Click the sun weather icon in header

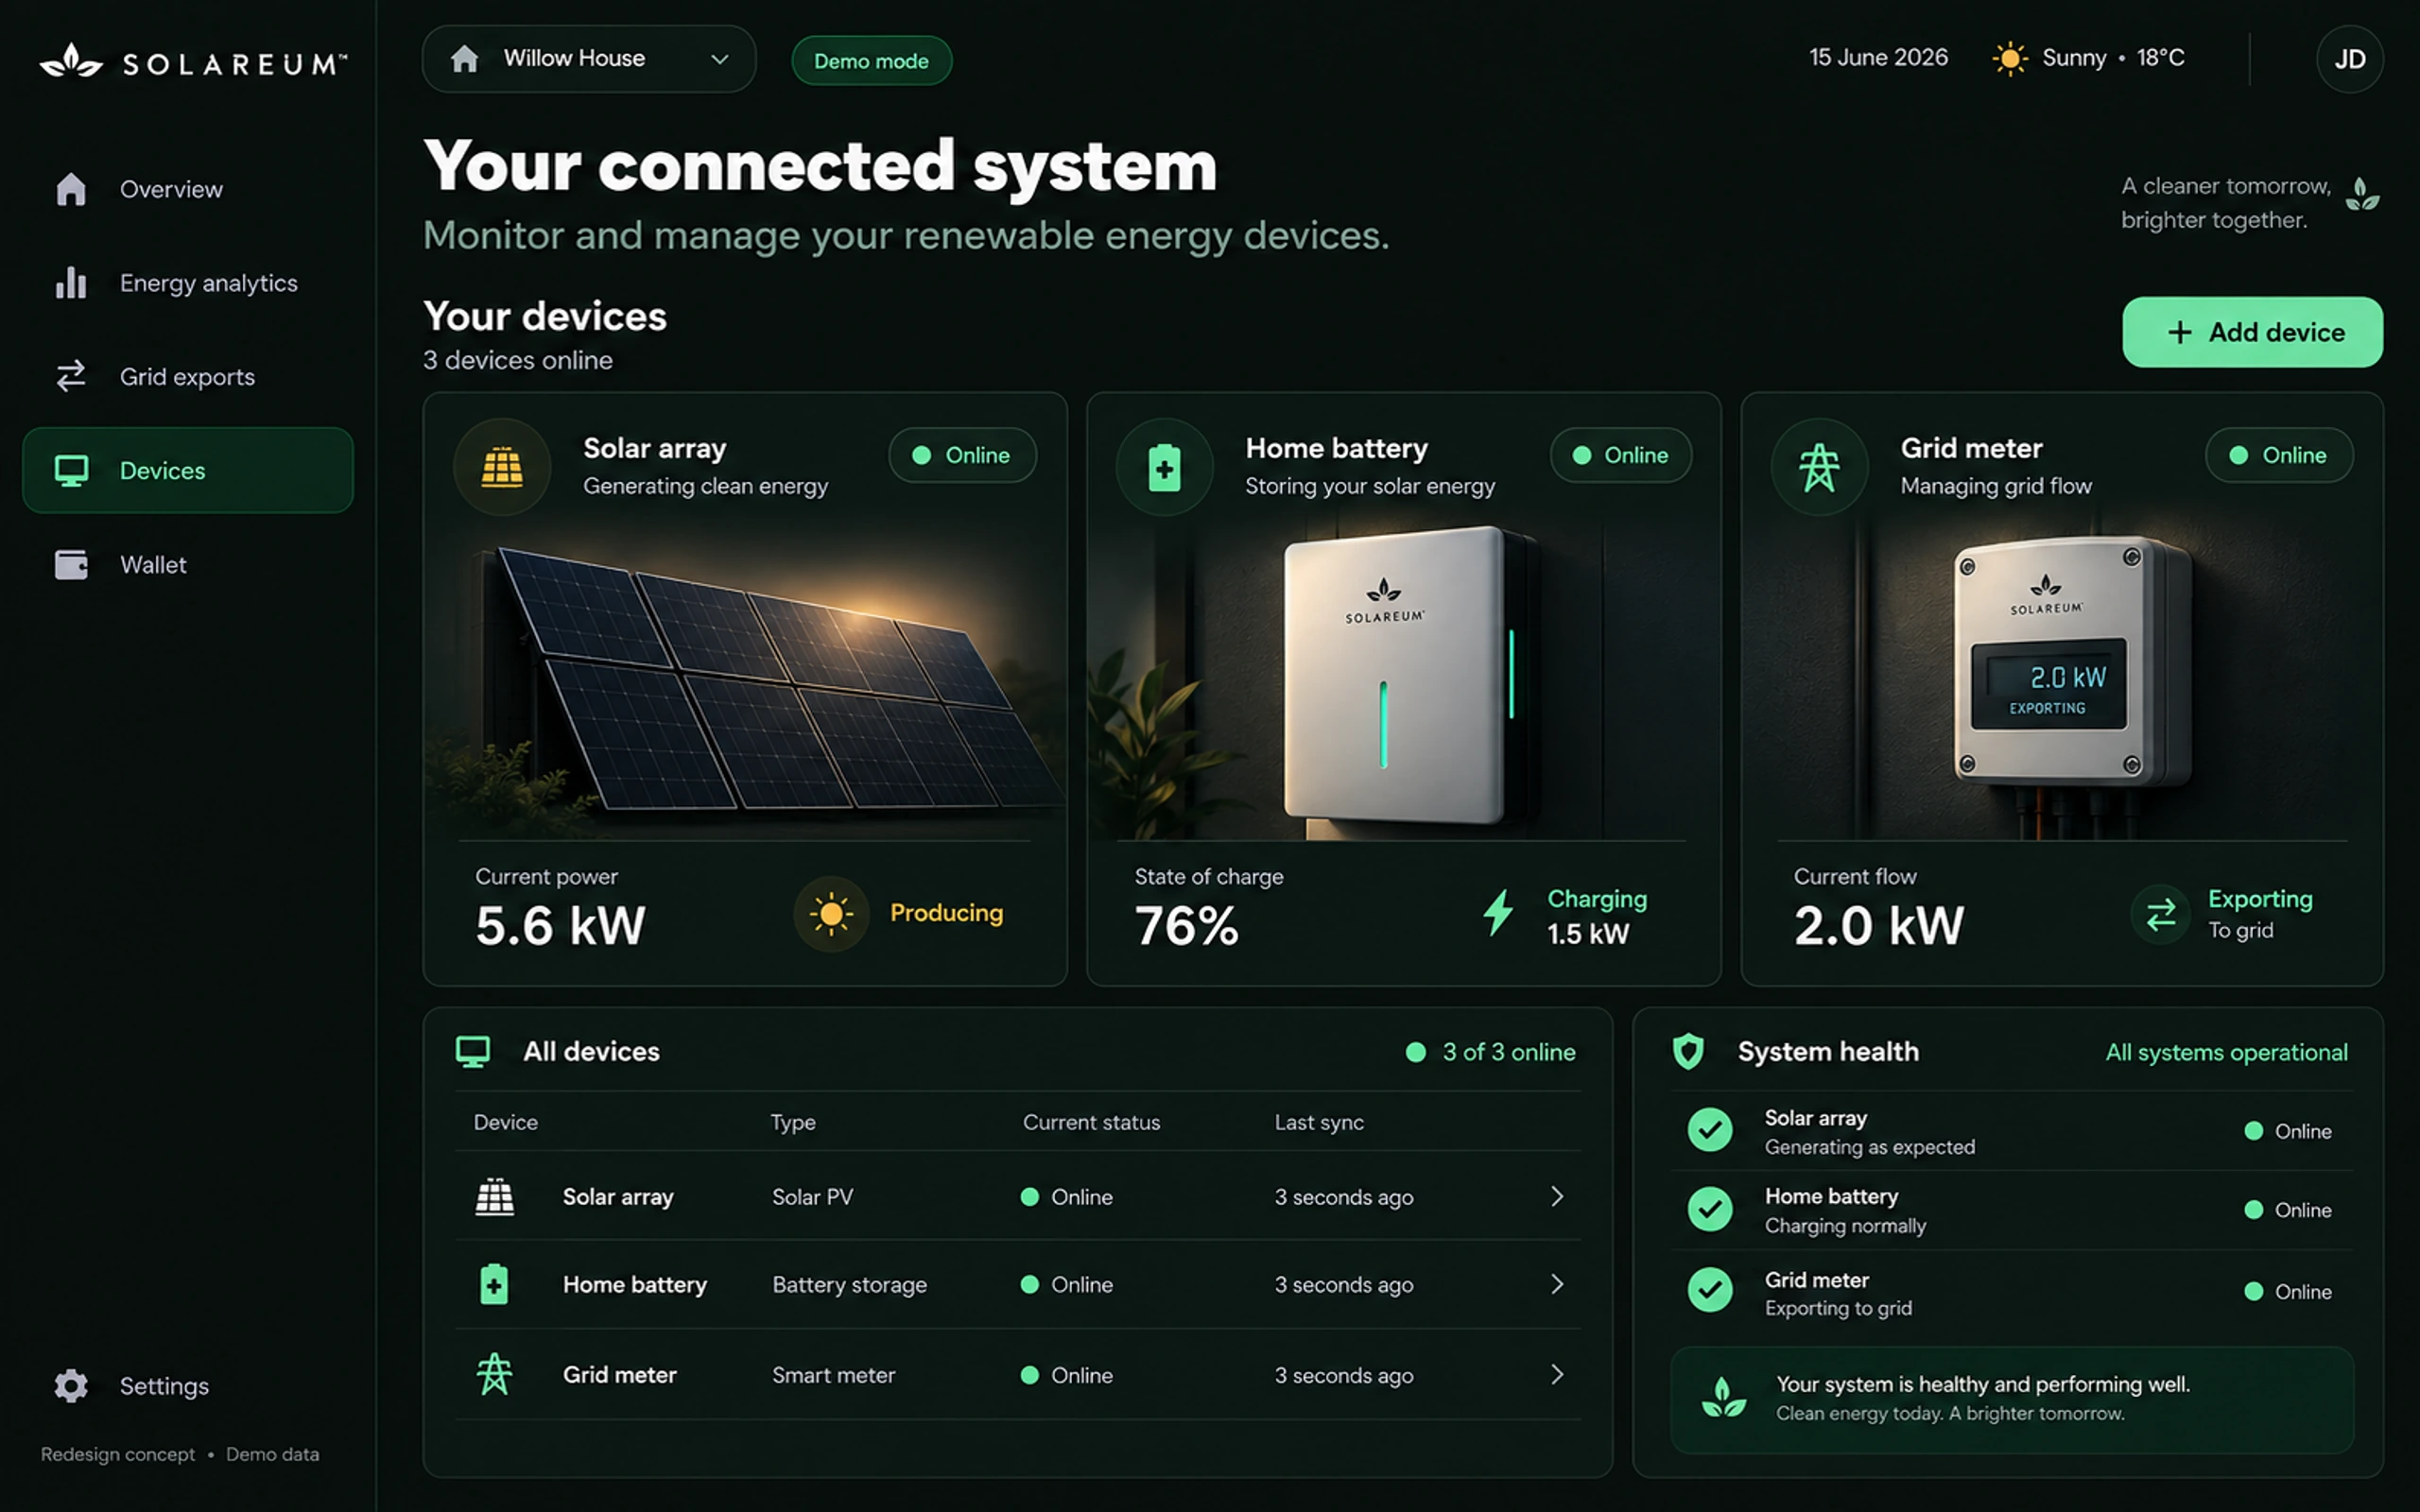tap(2009, 58)
